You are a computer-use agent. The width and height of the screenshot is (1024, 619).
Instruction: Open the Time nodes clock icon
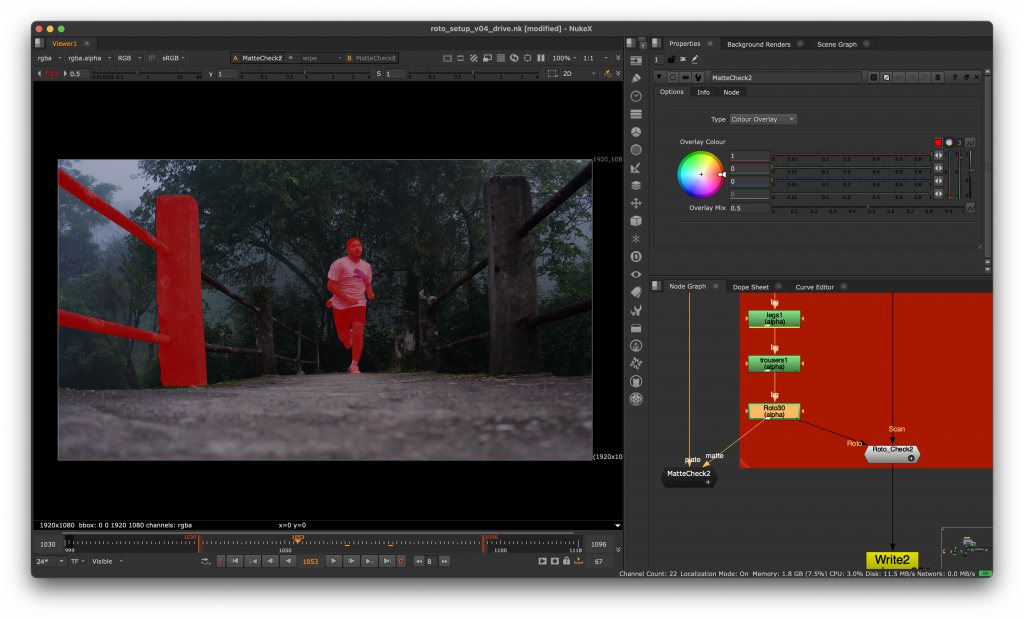point(636,96)
